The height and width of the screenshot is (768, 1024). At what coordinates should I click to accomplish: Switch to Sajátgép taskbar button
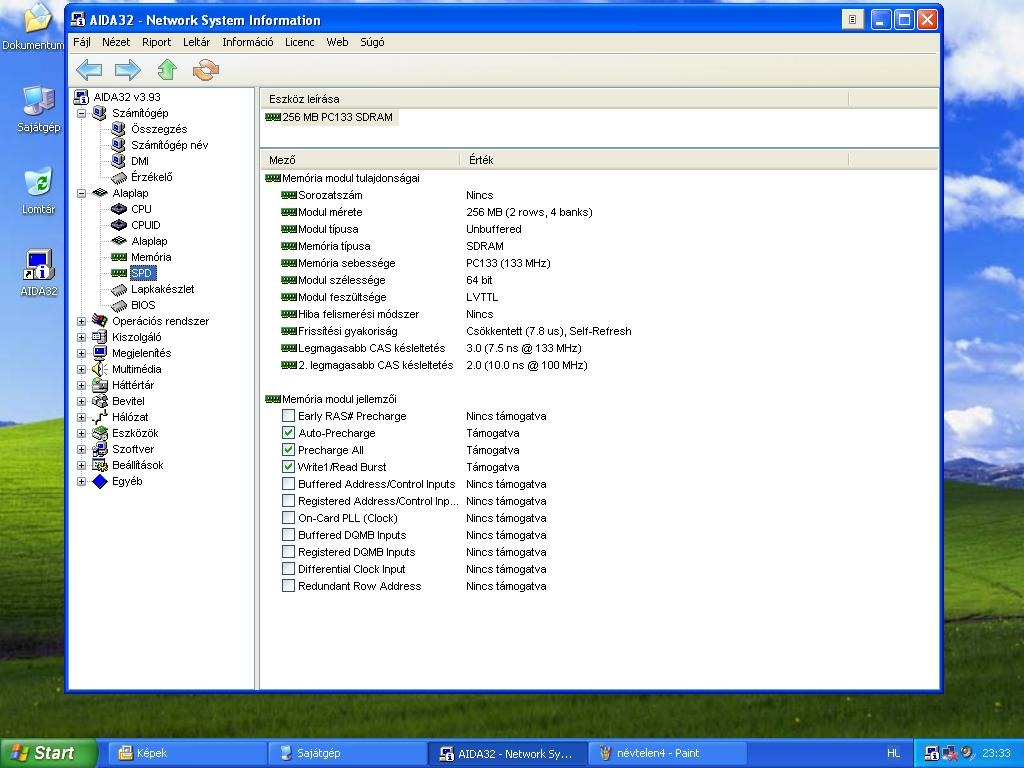(347, 753)
